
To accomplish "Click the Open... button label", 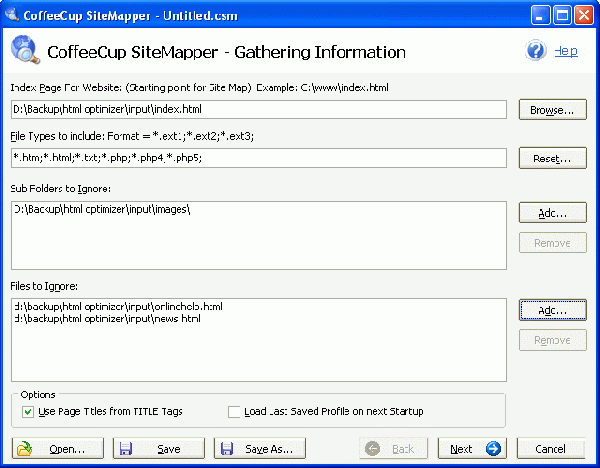I will [67, 449].
